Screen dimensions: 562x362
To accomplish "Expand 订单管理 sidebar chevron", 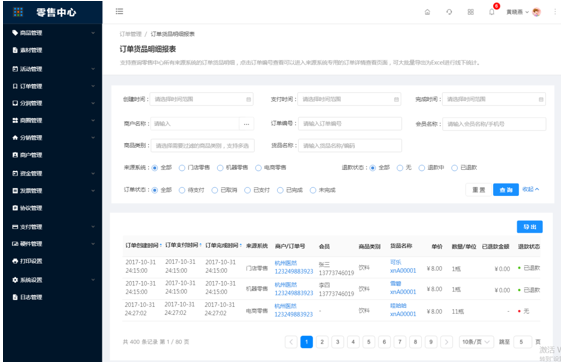I will coord(93,86).
